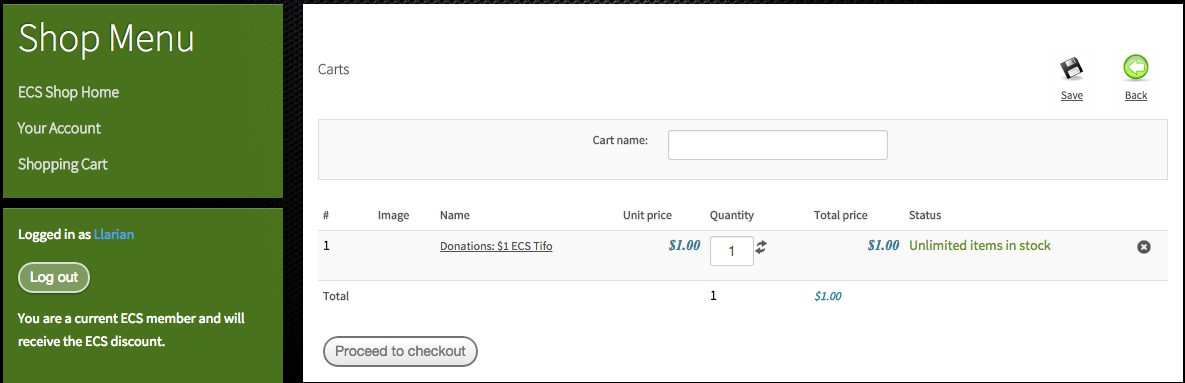This screenshot has height=383, width=1185.
Task: Click the Back text label
Action: (1136, 95)
